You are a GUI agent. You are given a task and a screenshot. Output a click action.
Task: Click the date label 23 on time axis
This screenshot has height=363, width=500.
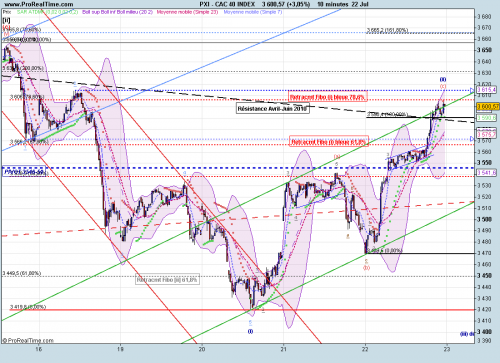coord(447,349)
